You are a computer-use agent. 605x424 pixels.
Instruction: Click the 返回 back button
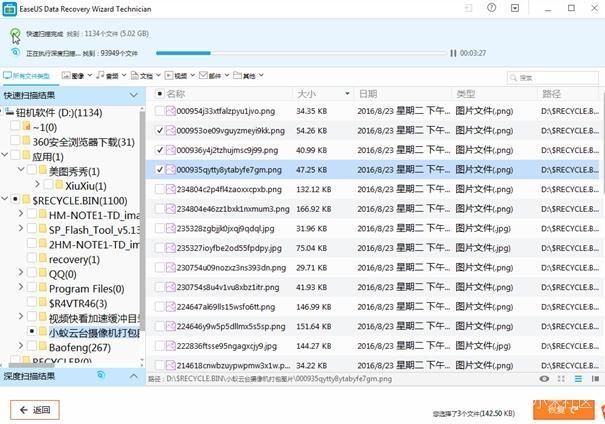pyautogui.click(x=35, y=410)
